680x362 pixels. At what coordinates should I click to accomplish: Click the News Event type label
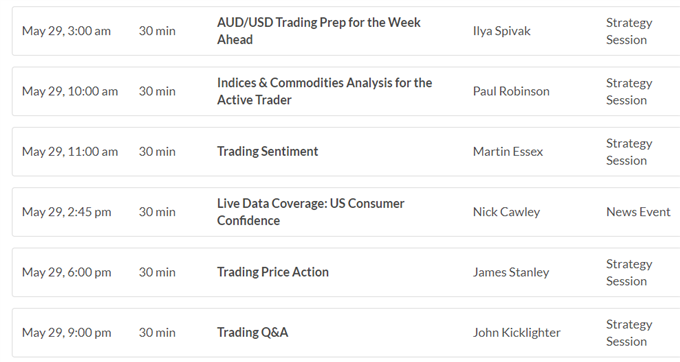(638, 212)
